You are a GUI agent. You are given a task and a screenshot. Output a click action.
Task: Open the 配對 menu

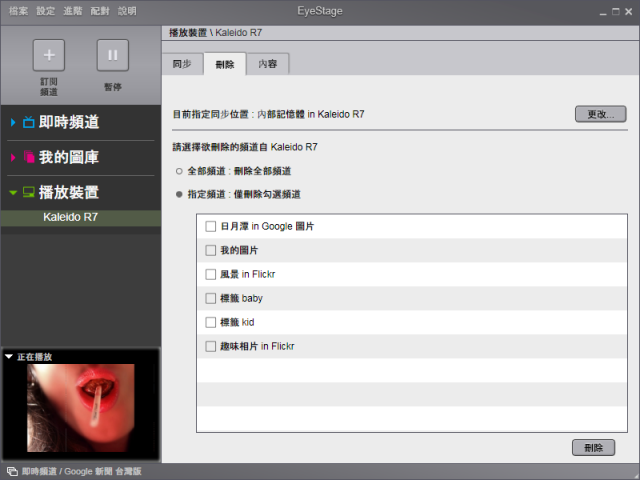point(100,11)
